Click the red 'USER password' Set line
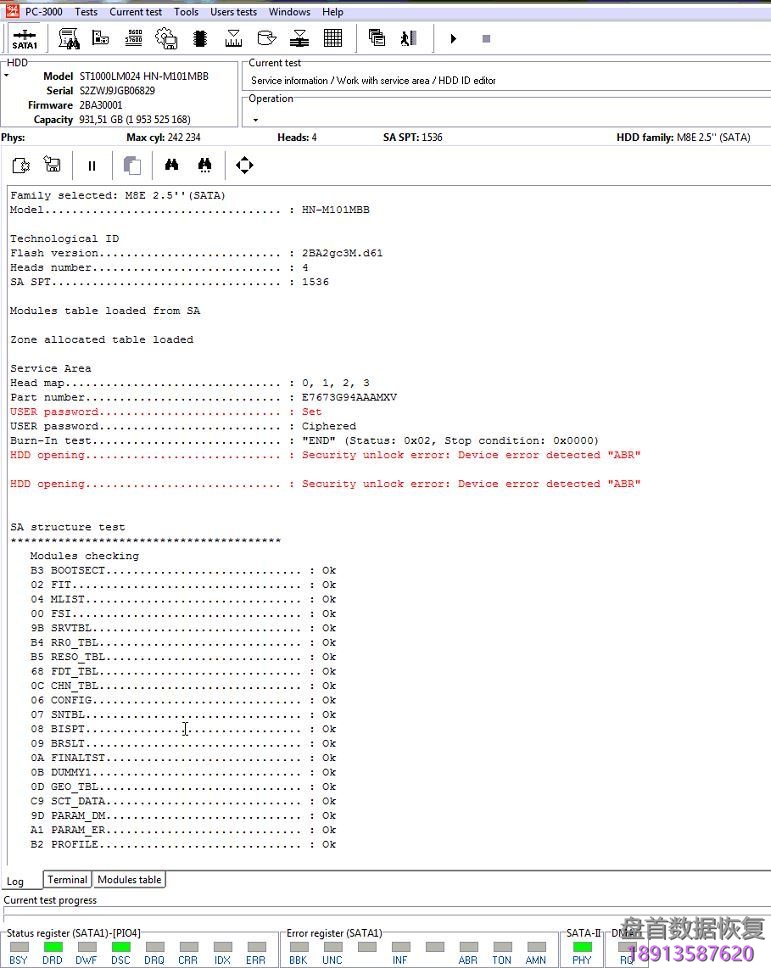 pyautogui.click(x=166, y=412)
